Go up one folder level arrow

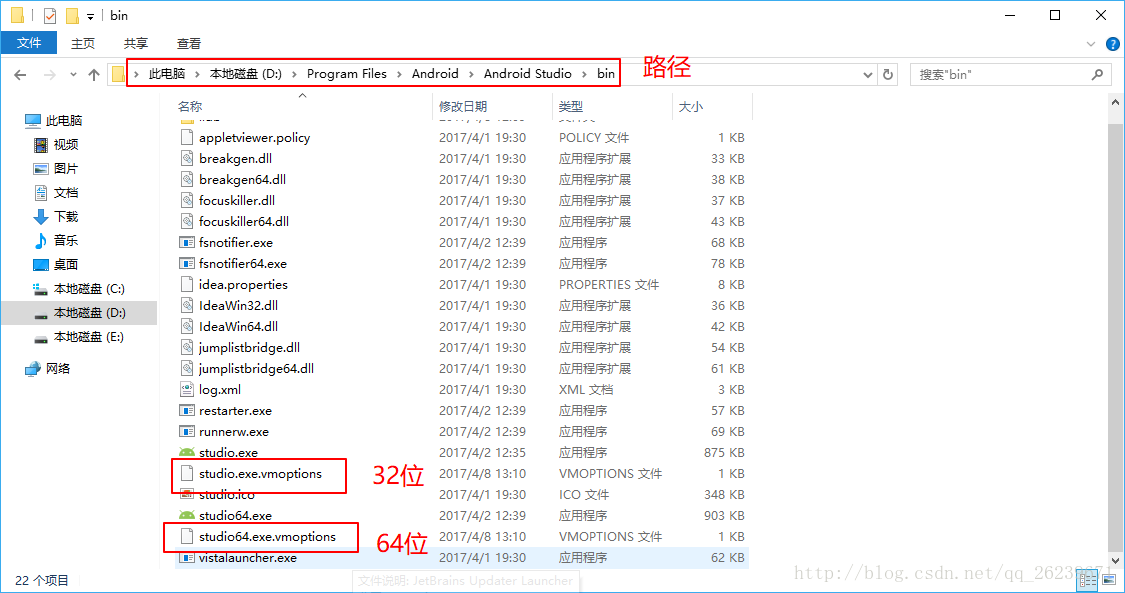click(94, 75)
